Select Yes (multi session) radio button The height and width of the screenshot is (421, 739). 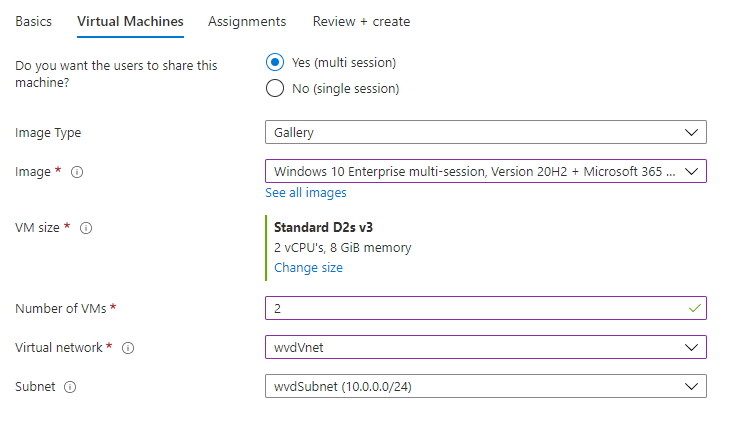click(x=275, y=62)
